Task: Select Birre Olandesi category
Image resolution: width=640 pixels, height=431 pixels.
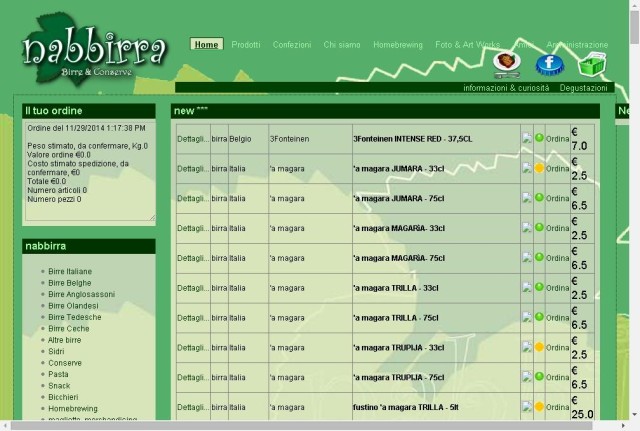Action: point(73,306)
